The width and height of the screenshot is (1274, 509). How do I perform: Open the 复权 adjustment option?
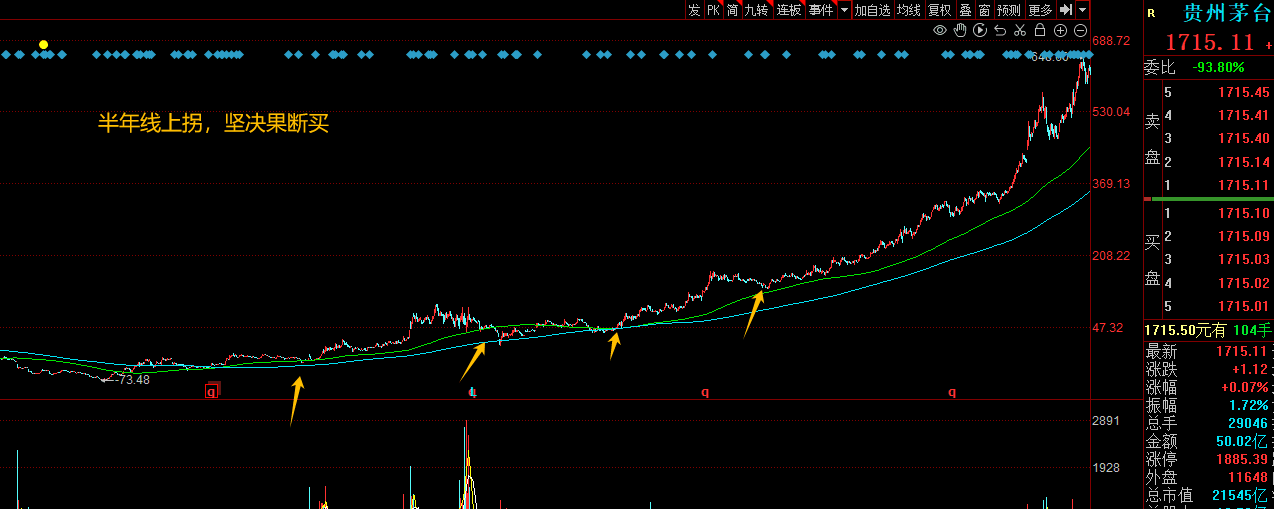click(x=939, y=9)
